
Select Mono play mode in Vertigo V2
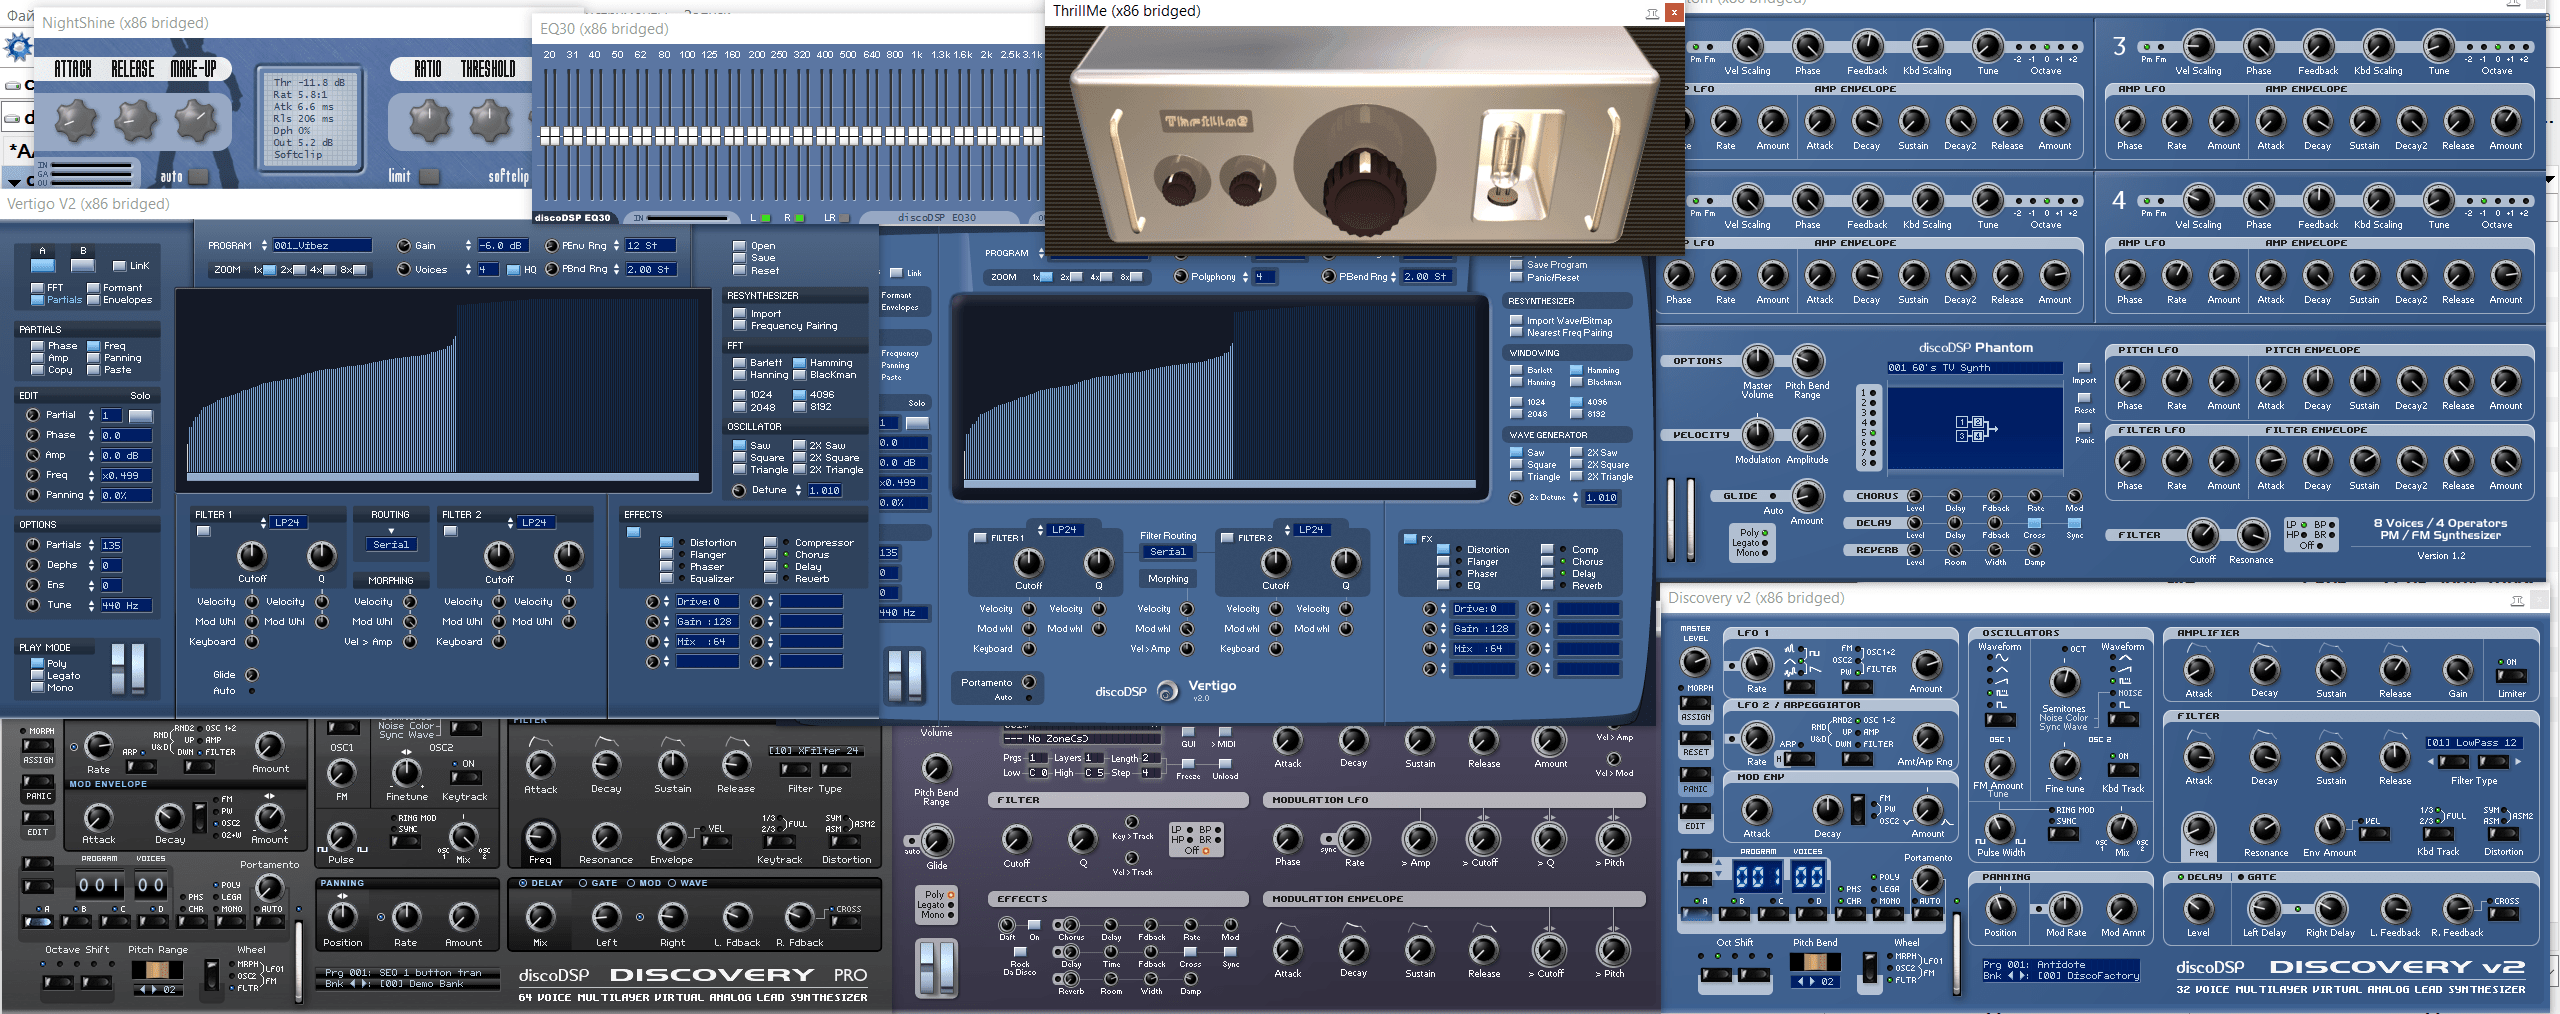tap(37, 688)
